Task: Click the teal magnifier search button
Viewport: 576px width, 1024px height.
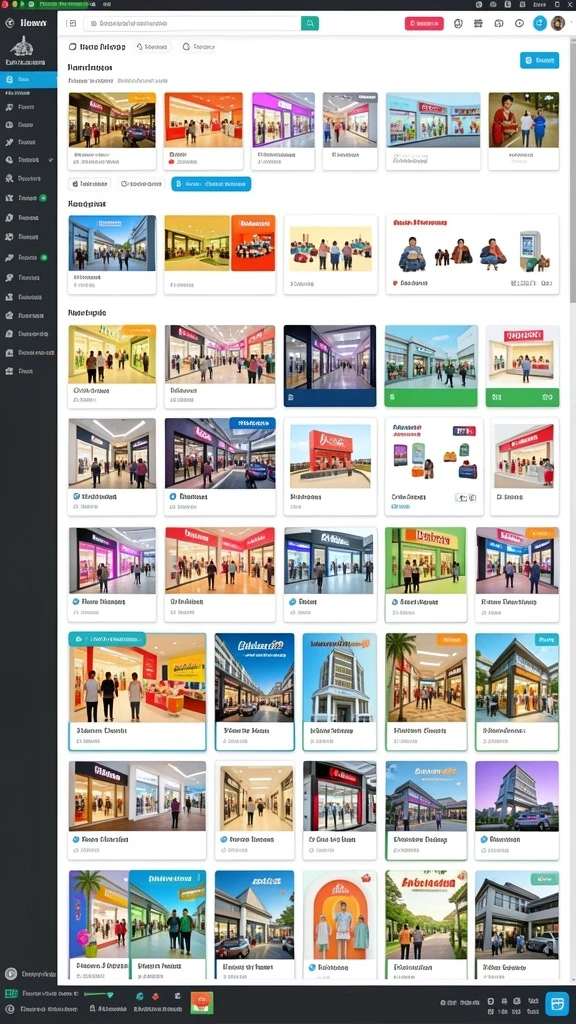Action: point(310,24)
